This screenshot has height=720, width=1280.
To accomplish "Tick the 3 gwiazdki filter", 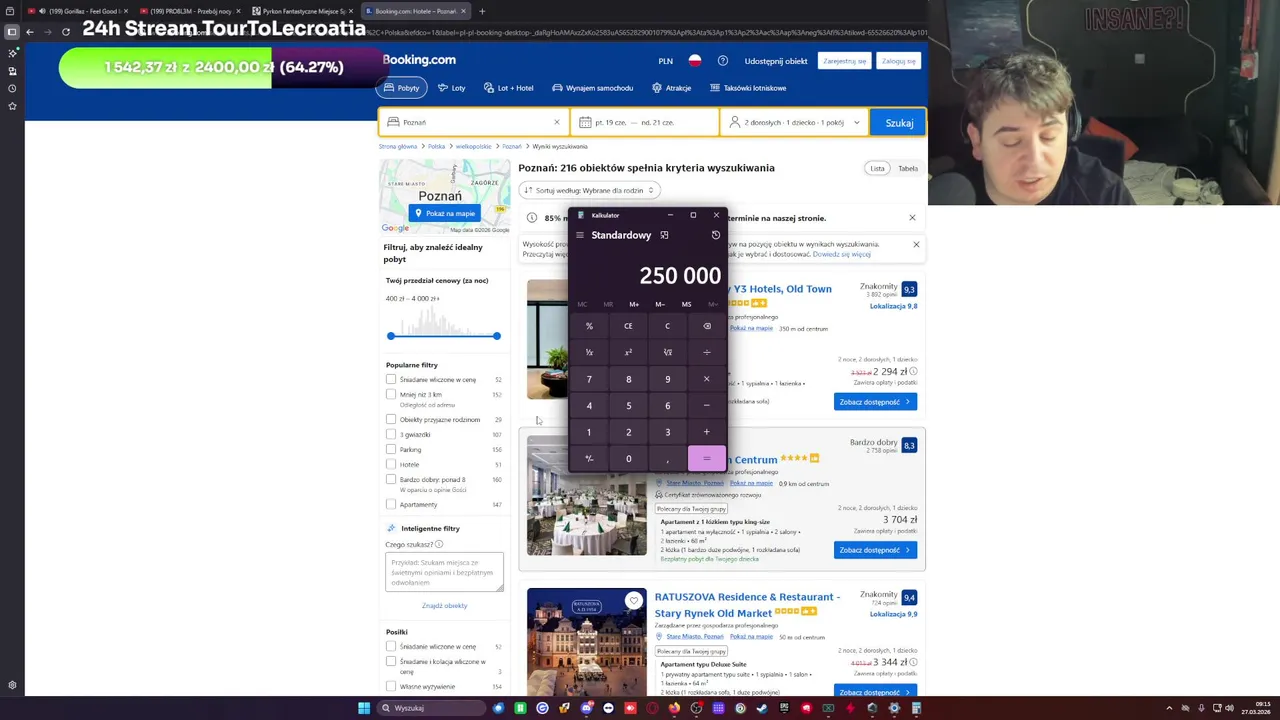I will (x=391, y=434).
